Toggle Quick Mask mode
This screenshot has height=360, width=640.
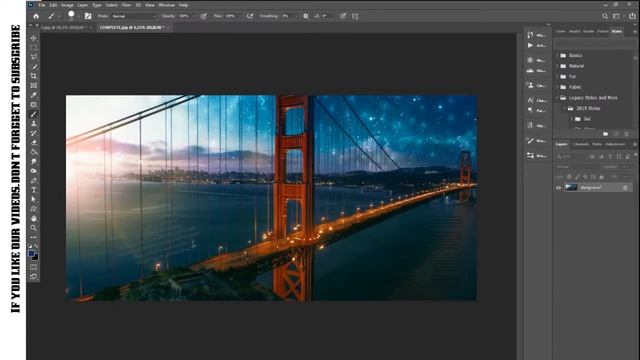(34, 267)
